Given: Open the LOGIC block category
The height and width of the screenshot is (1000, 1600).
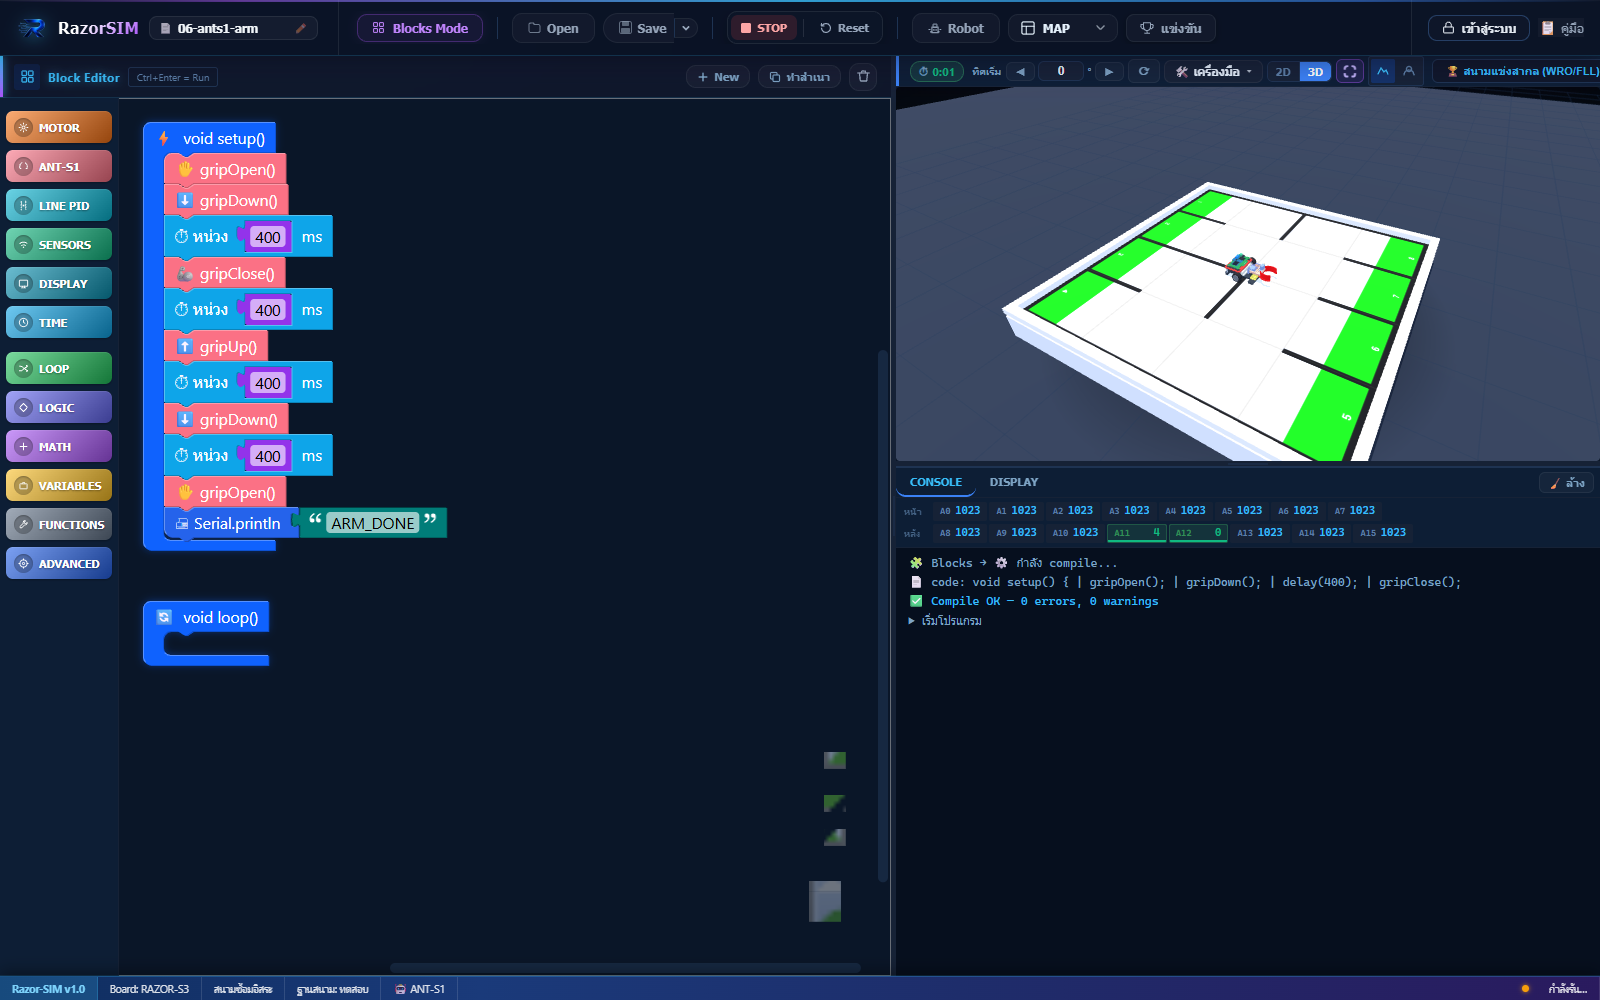Looking at the screenshot, I should [x=59, y=408].
